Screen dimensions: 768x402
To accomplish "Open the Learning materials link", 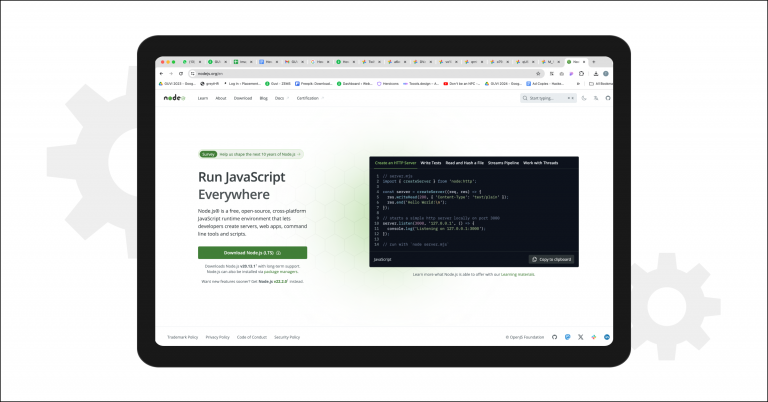I will [517, 274].
